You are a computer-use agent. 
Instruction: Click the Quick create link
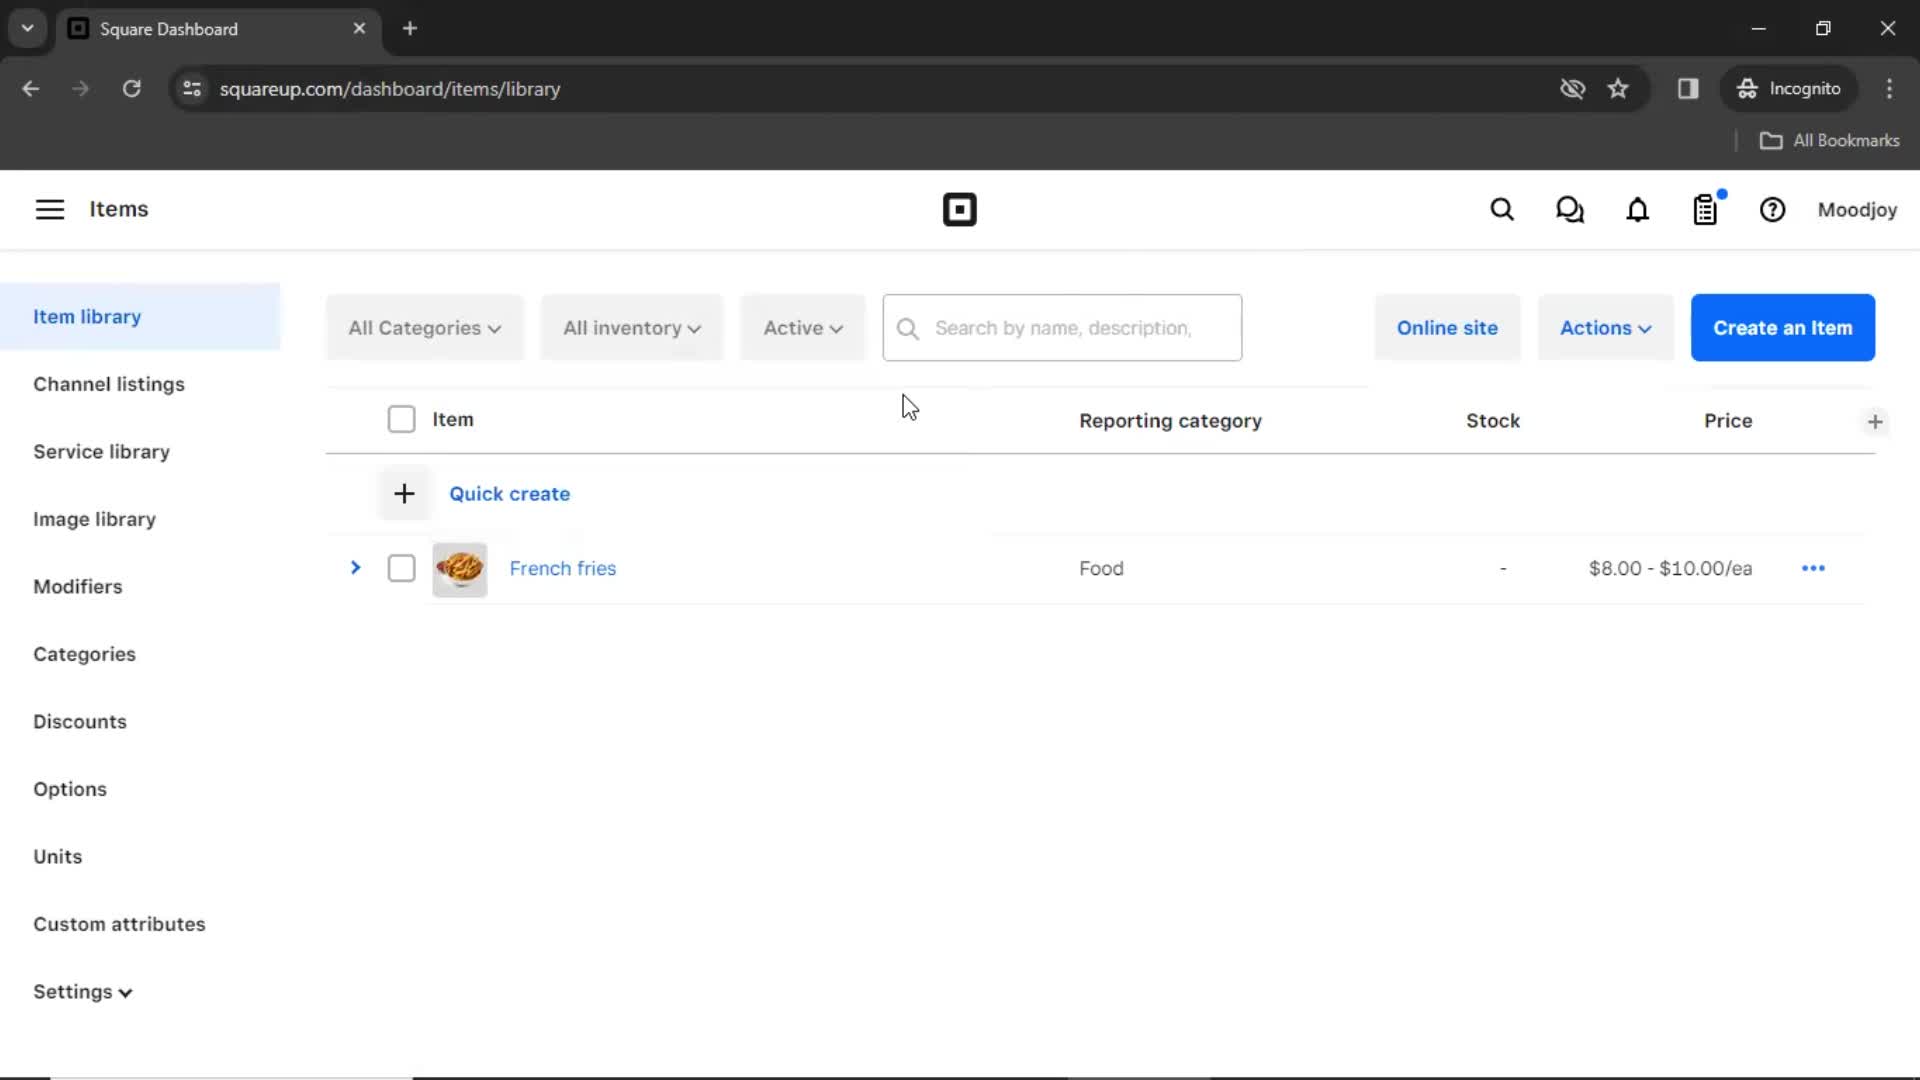click(x=510, y=493)
